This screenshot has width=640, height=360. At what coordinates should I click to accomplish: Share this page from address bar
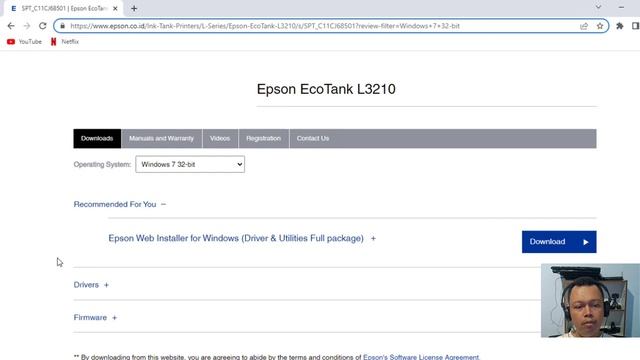click(584, 26)
